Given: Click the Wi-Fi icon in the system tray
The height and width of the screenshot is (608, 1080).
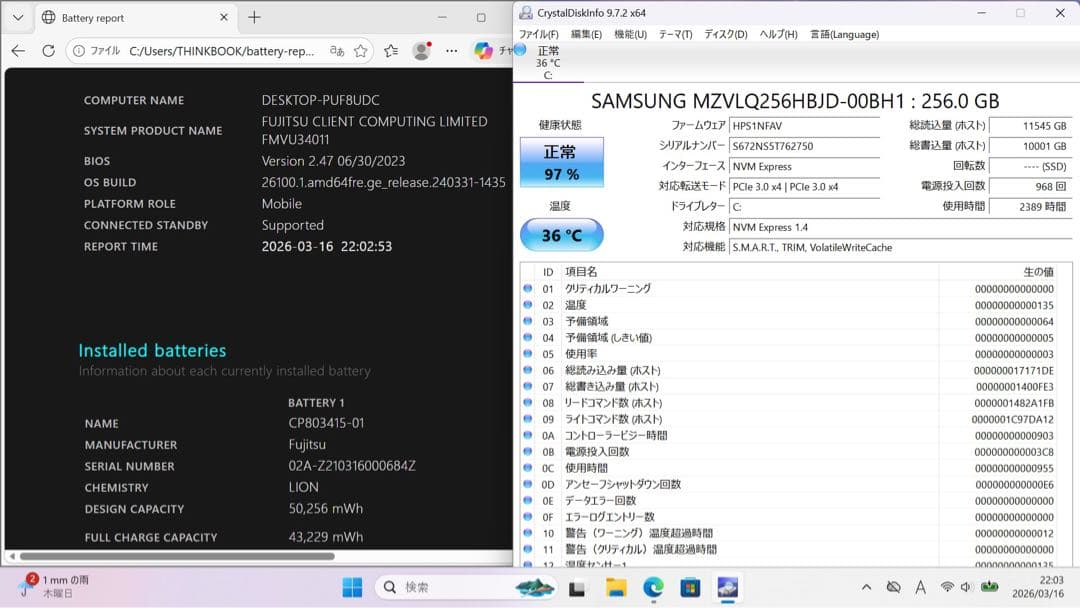Looking at the screenshot, I should [x=946, y=588].
